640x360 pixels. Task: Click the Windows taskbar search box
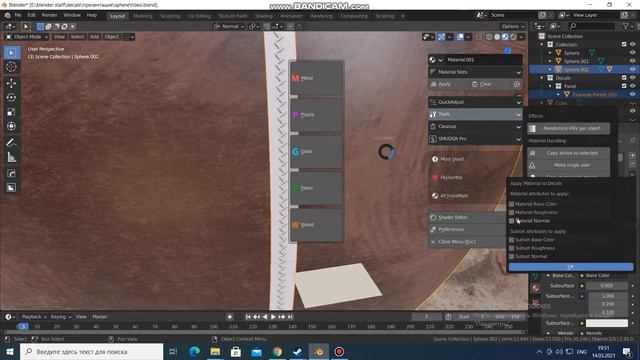coord(91,351)
